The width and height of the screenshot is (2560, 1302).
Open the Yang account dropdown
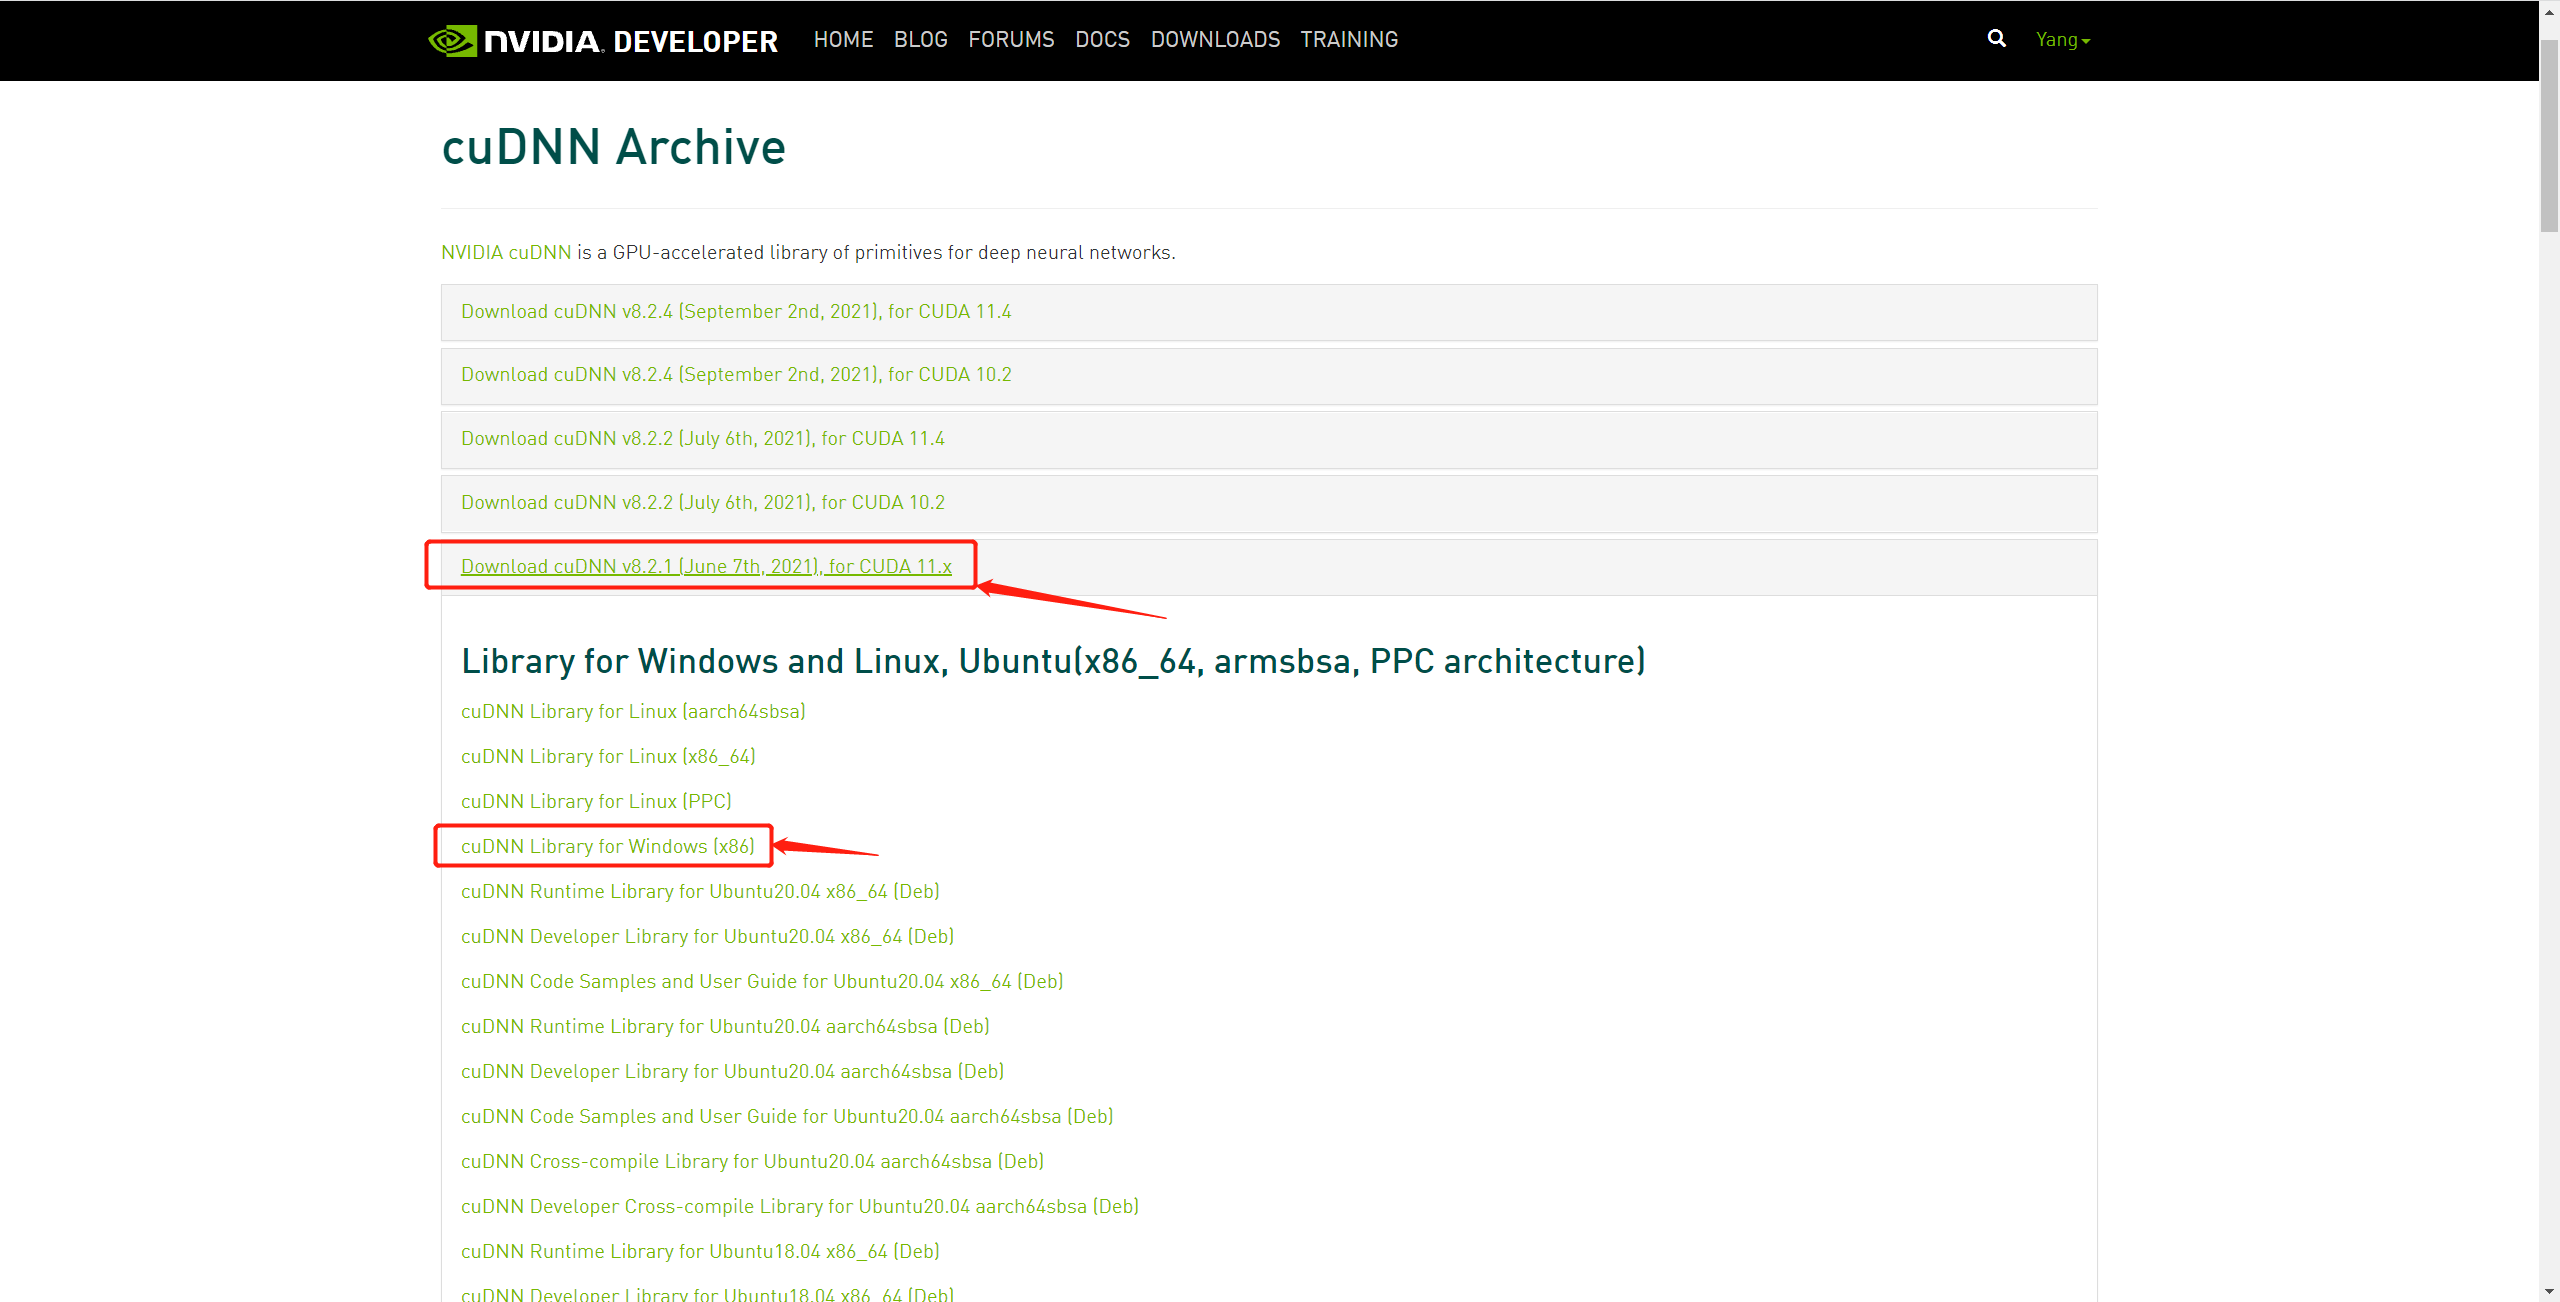coord(2062,40)
